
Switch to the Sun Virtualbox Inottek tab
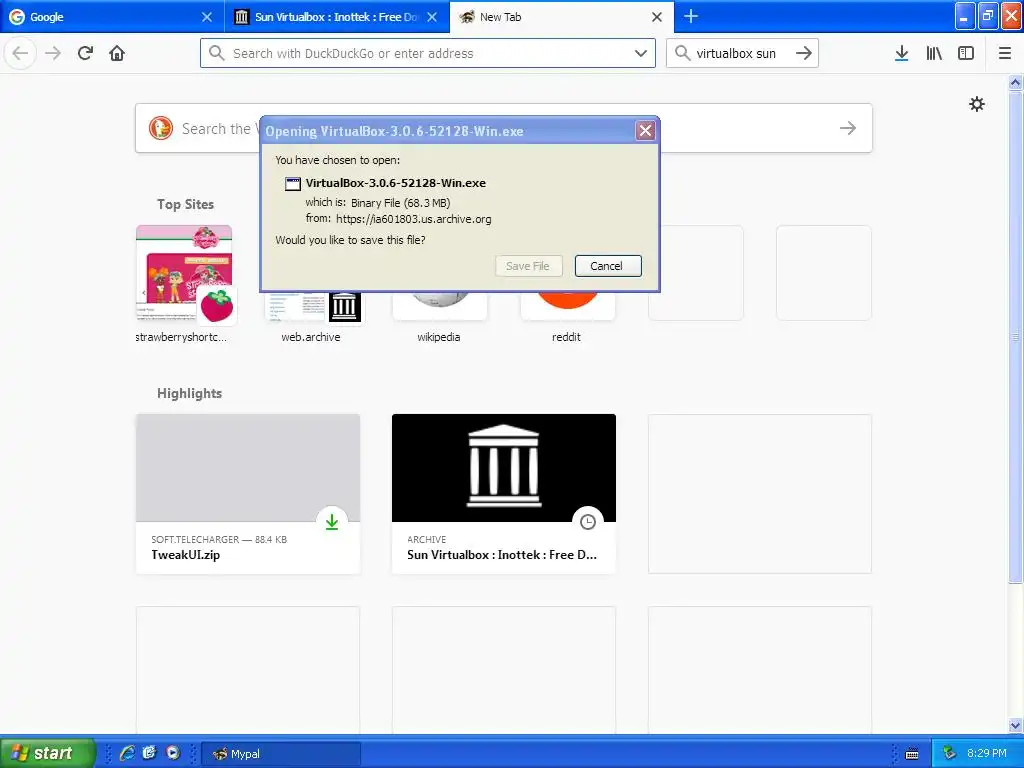click(336, 17)
